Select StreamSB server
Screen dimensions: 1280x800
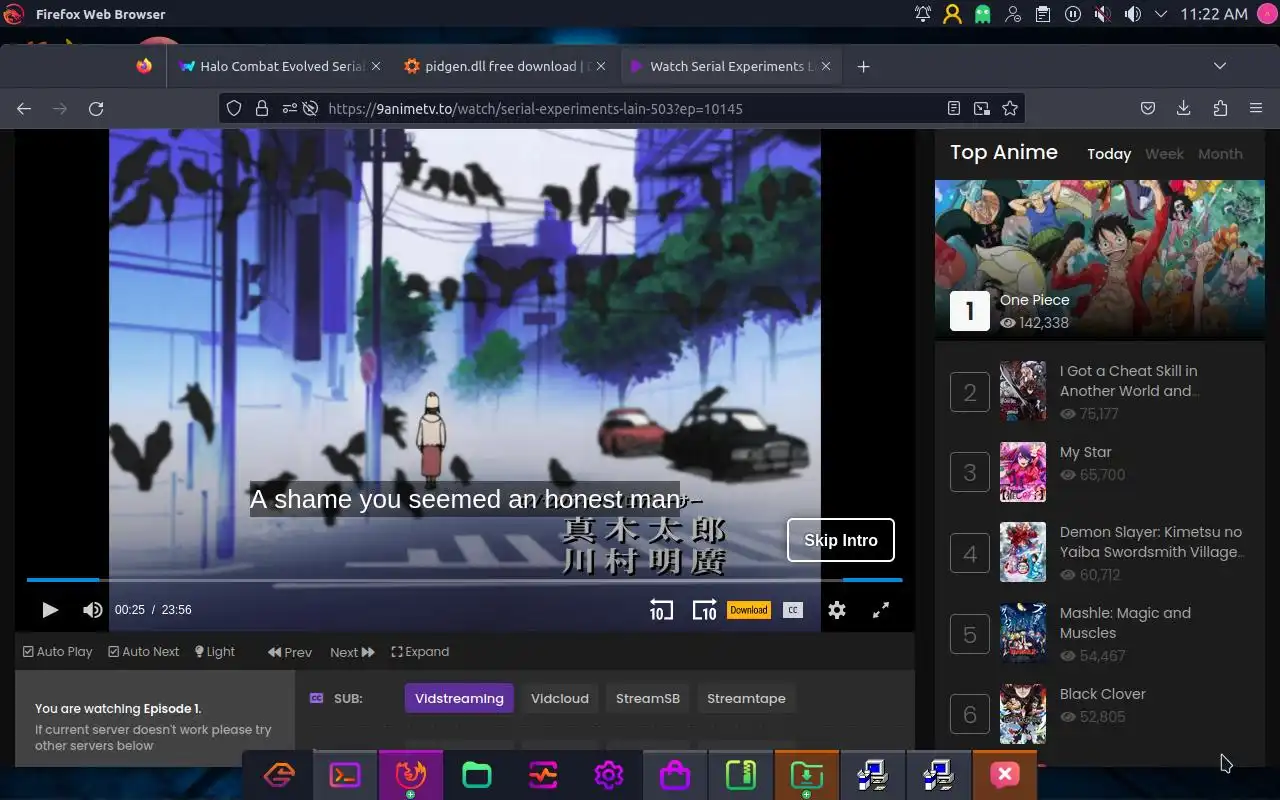[648, 698]
